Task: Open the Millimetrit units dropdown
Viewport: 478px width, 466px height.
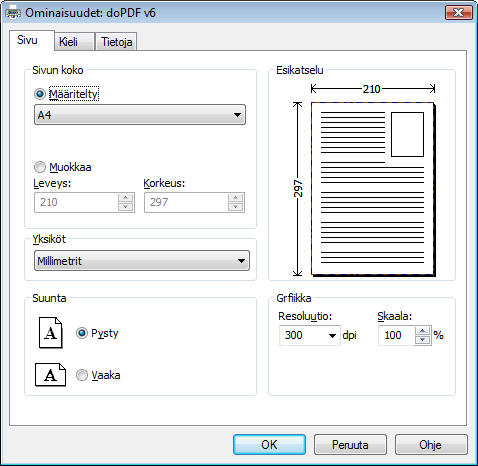Action: 142,261
